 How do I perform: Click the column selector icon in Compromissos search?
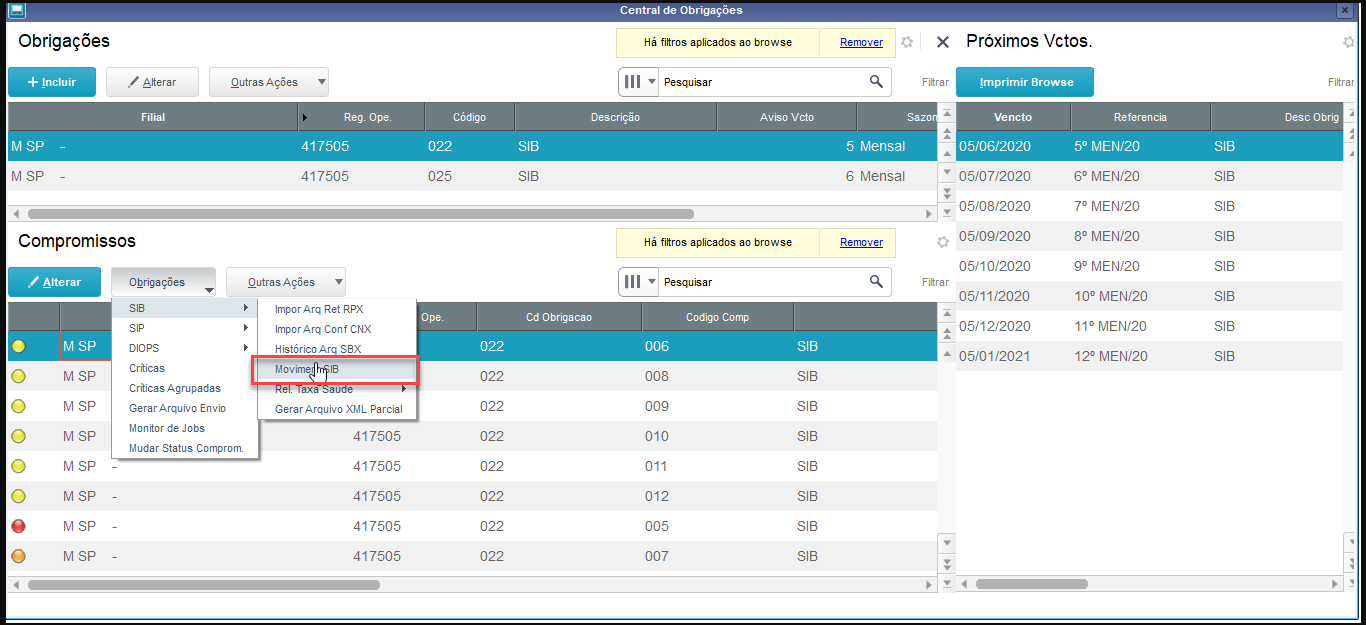(x=638, y=282)
